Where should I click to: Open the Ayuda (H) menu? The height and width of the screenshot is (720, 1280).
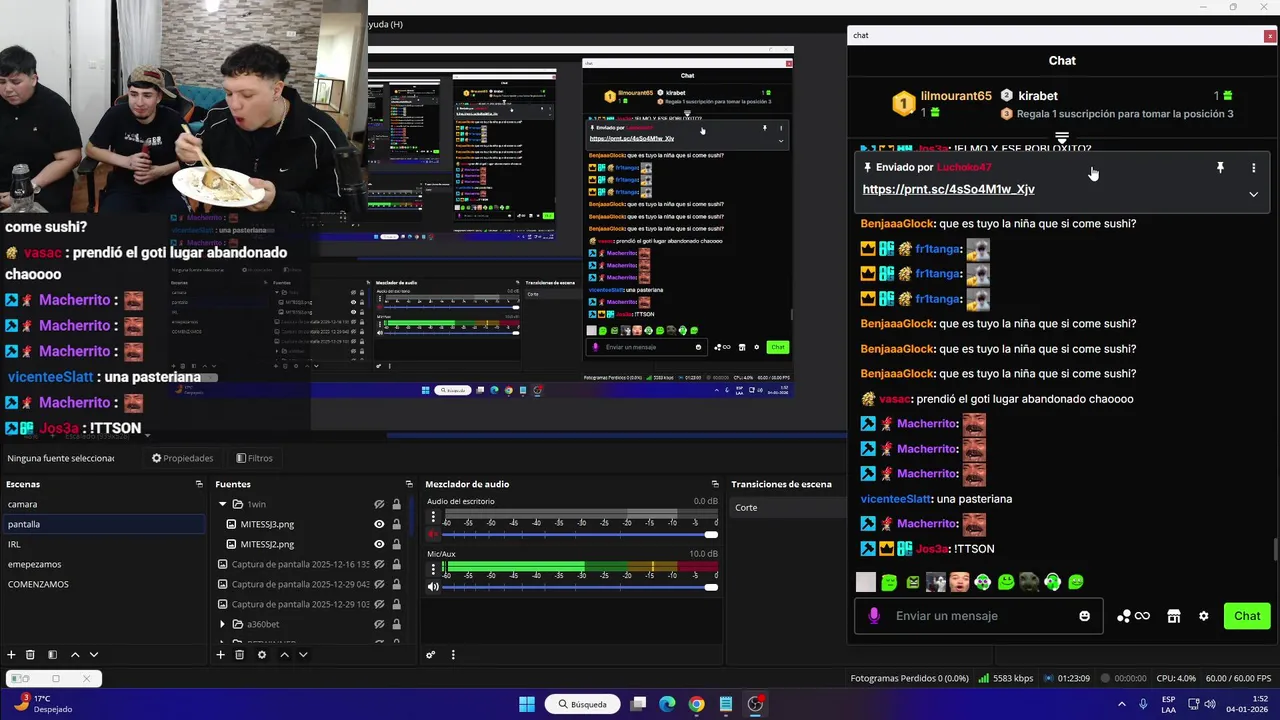(x=386, y=24)
